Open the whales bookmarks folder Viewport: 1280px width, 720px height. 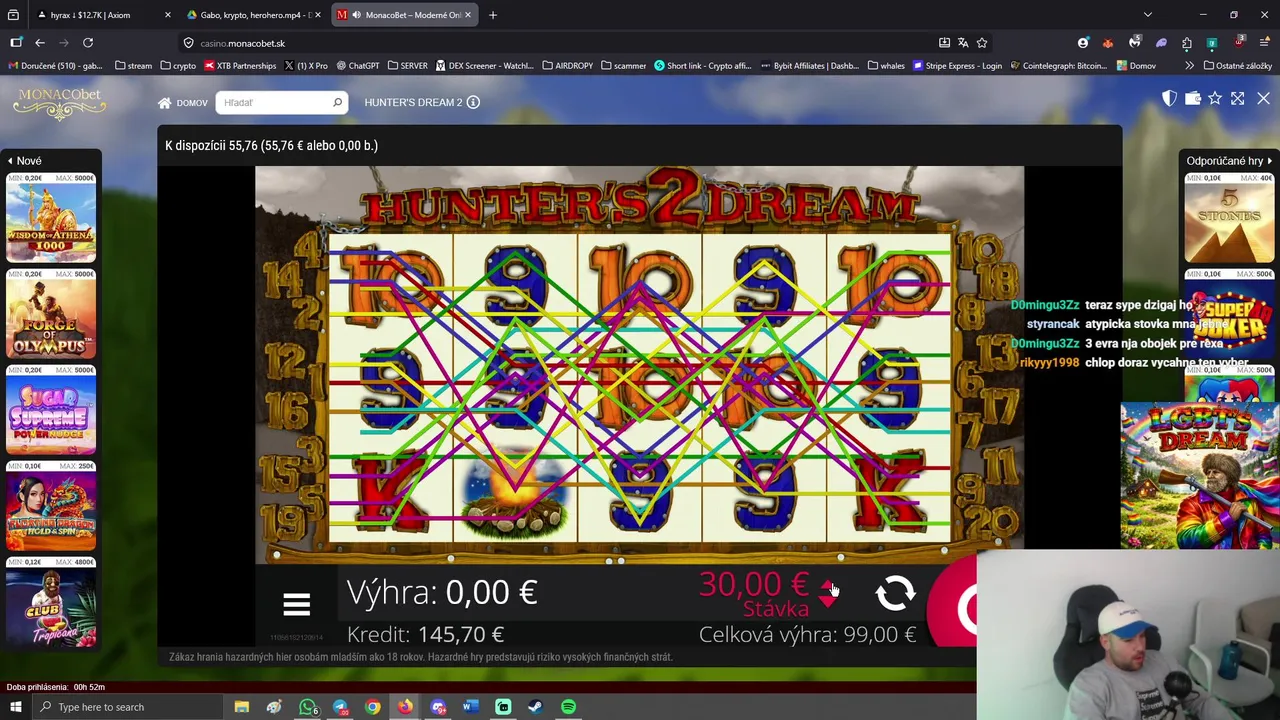pos(886,66)
